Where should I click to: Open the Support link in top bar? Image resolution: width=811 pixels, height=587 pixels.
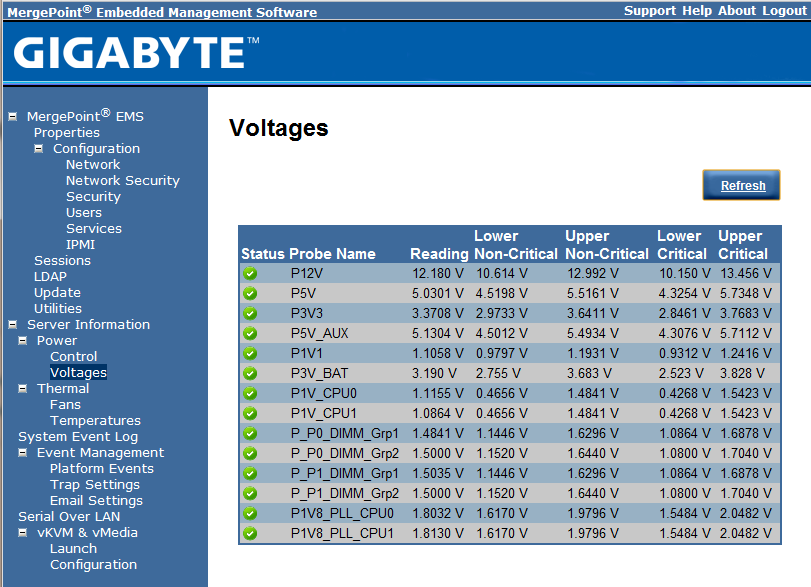click(x=650, y=10)
